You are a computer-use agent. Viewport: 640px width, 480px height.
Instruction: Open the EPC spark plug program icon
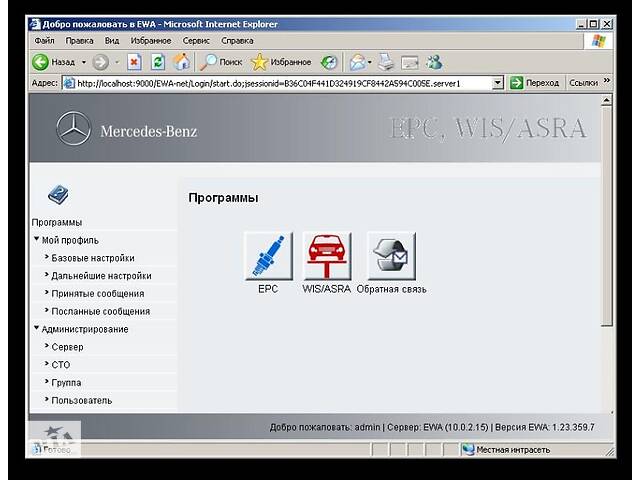[x=269, y=256]
